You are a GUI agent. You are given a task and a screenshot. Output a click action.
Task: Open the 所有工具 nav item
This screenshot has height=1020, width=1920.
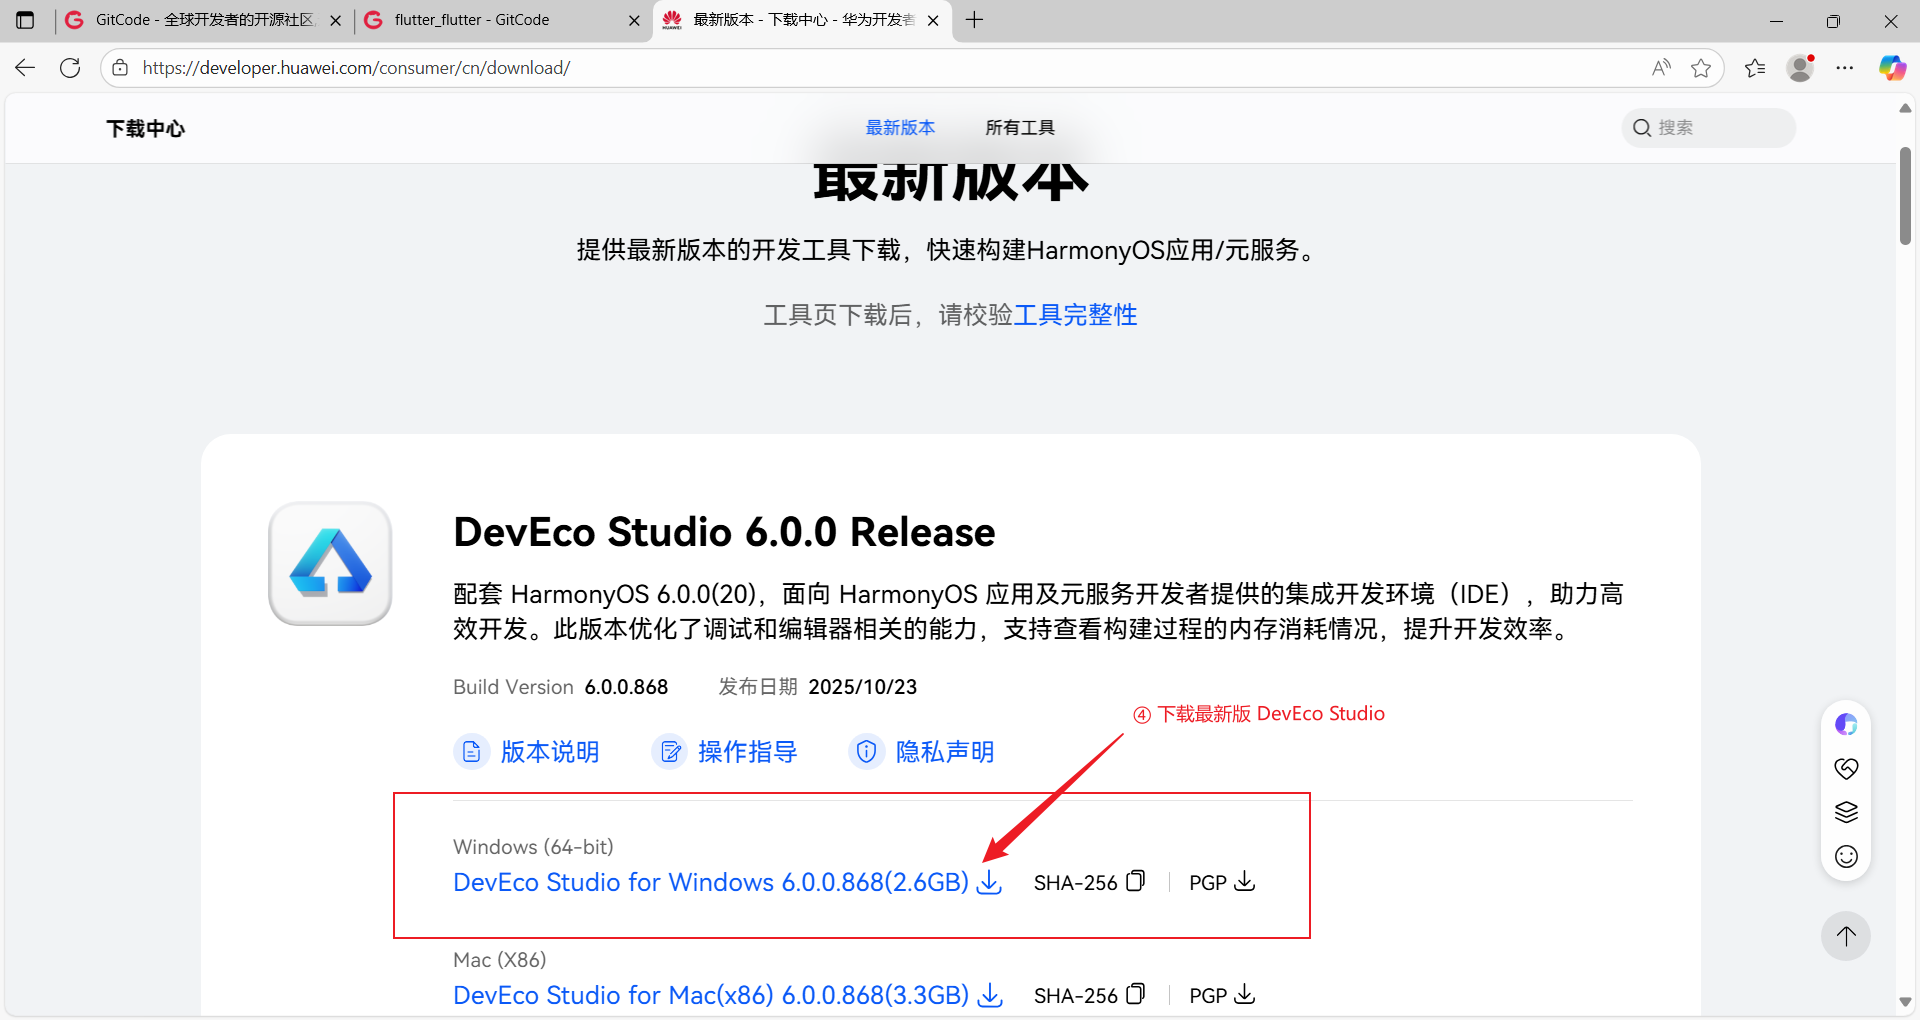tap(1020, 128)
